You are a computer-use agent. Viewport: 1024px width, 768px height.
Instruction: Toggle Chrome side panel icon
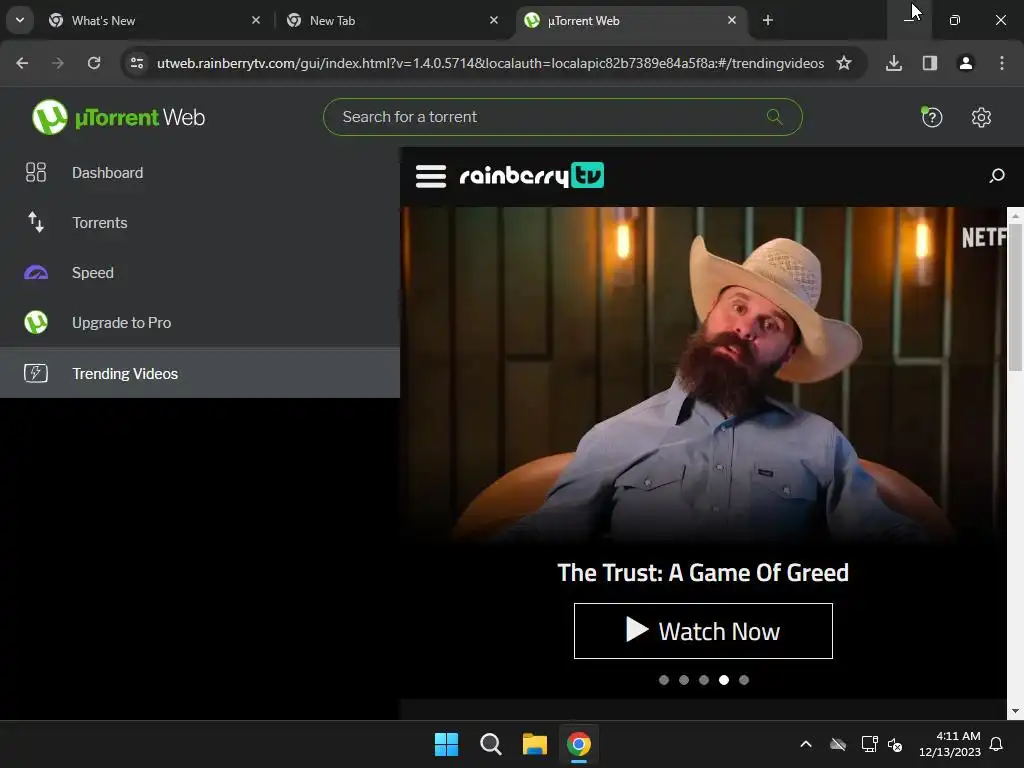pyautogui.click(x=930, y=63)
